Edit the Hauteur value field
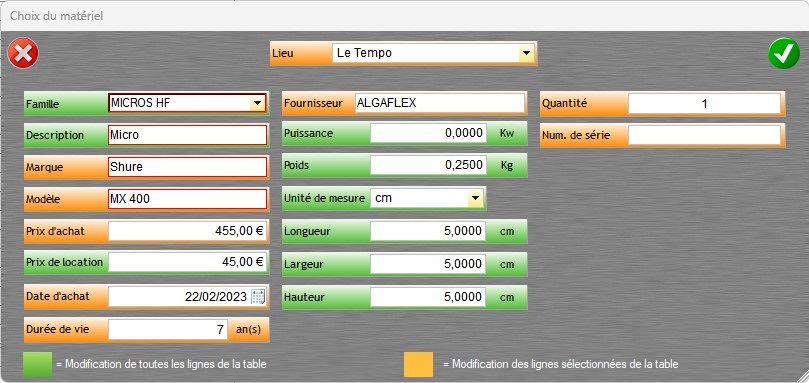 click(428, 297)
